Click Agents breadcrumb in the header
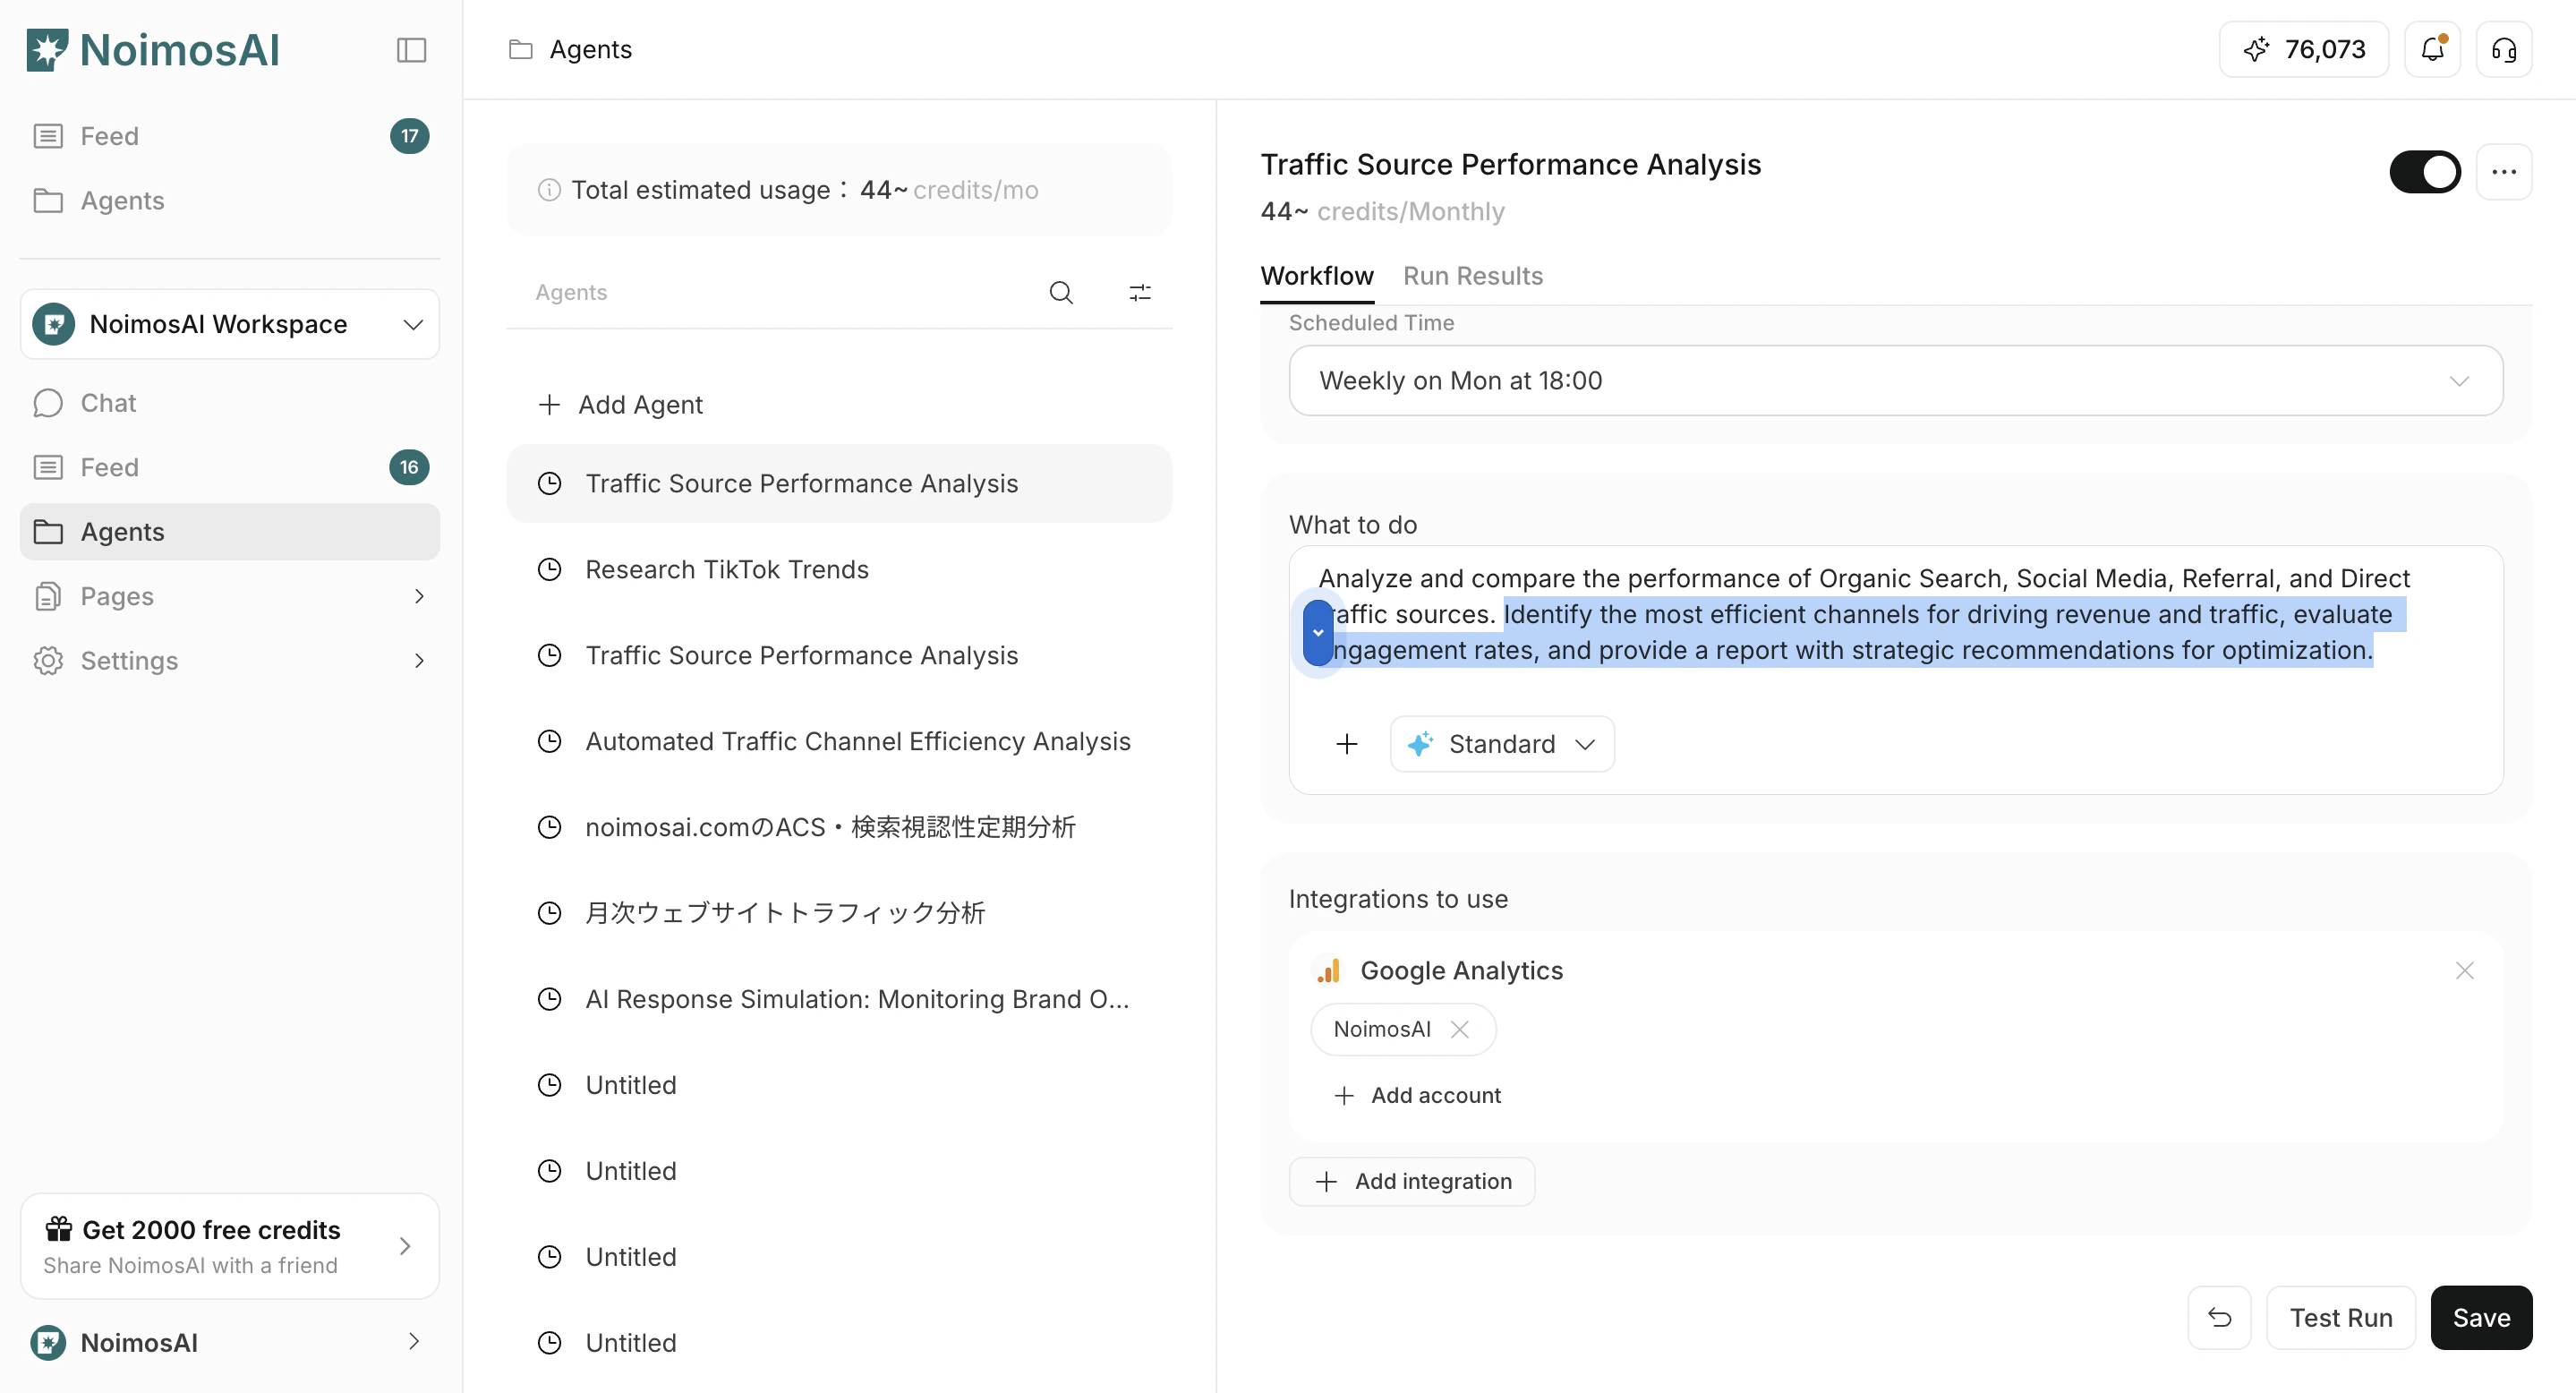 (590, 49)
